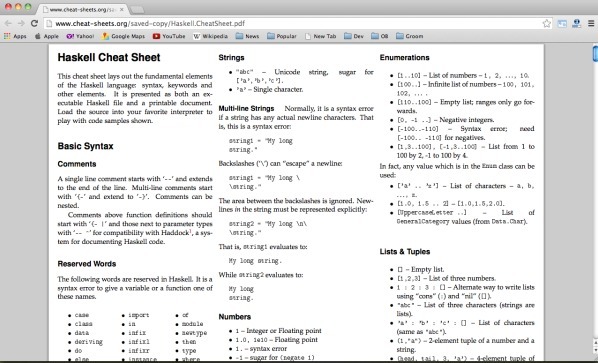
Task: Expand the Popular bookmarks folder
Action: (x=282, y=36)
